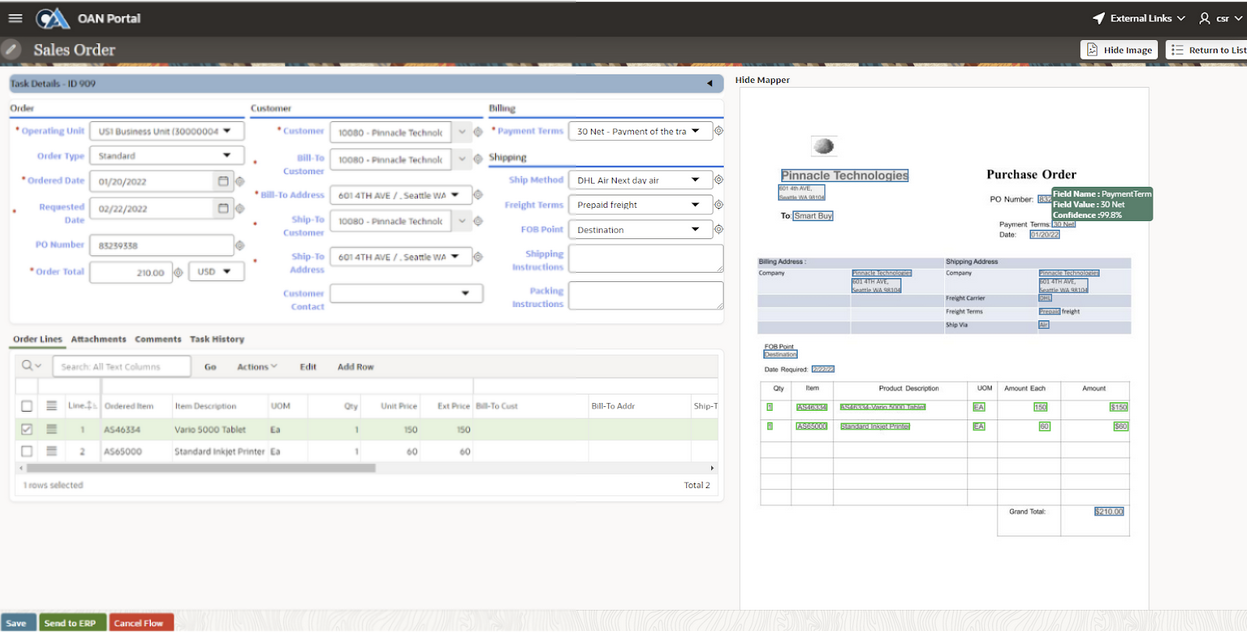1248x638 pixels.
Task: Switch to the Task History tab
Action: 217,339
